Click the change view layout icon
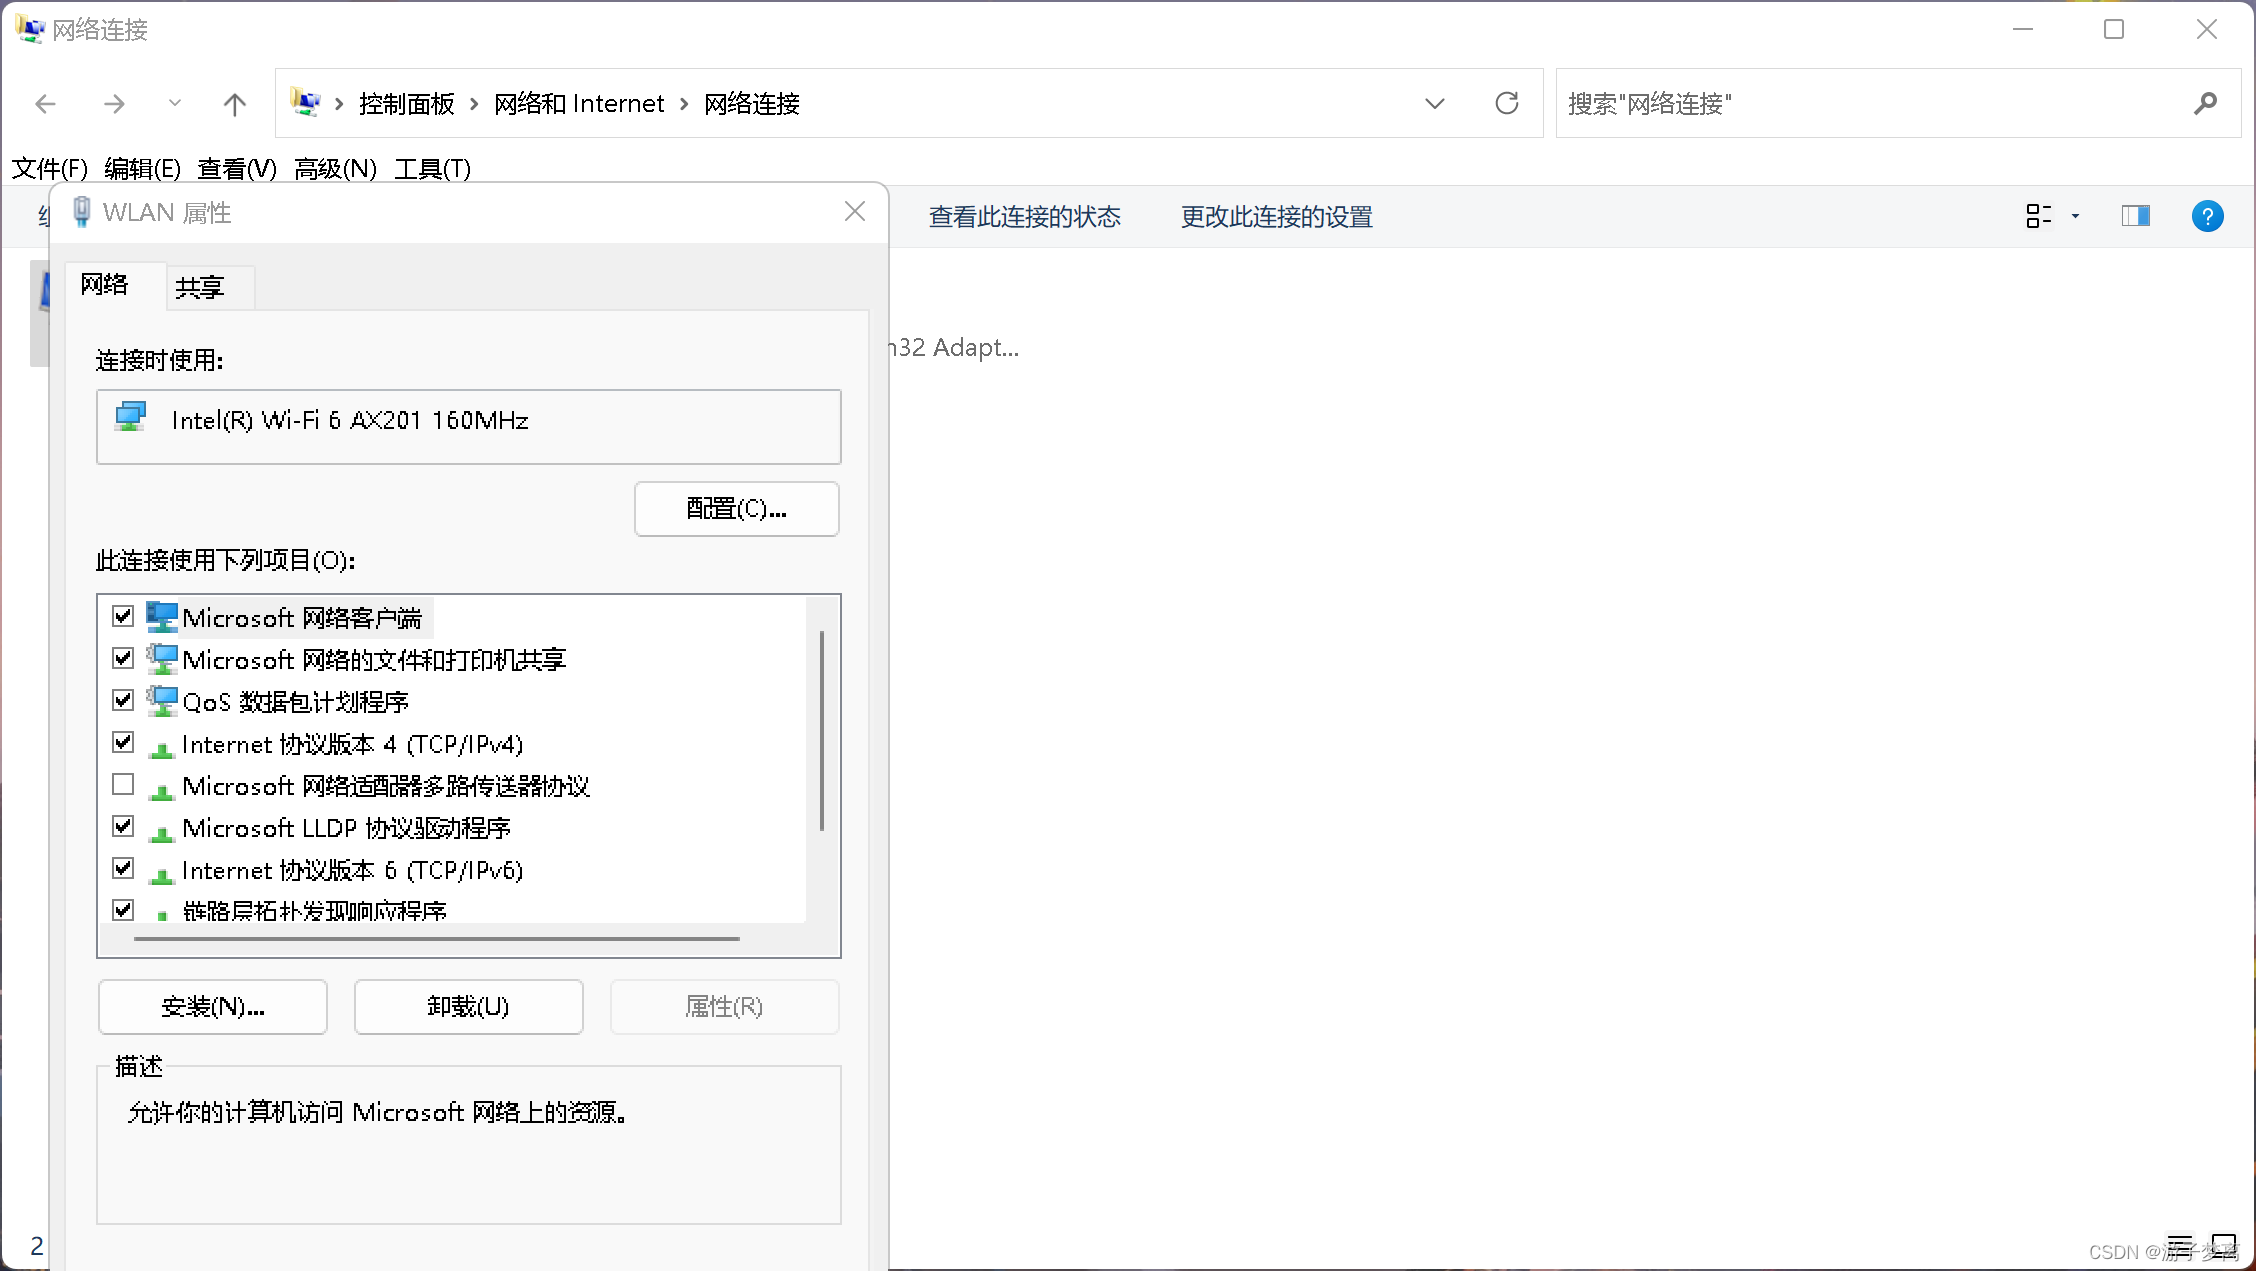This screenshot has width=2256, height=1271. point(2038,216)
